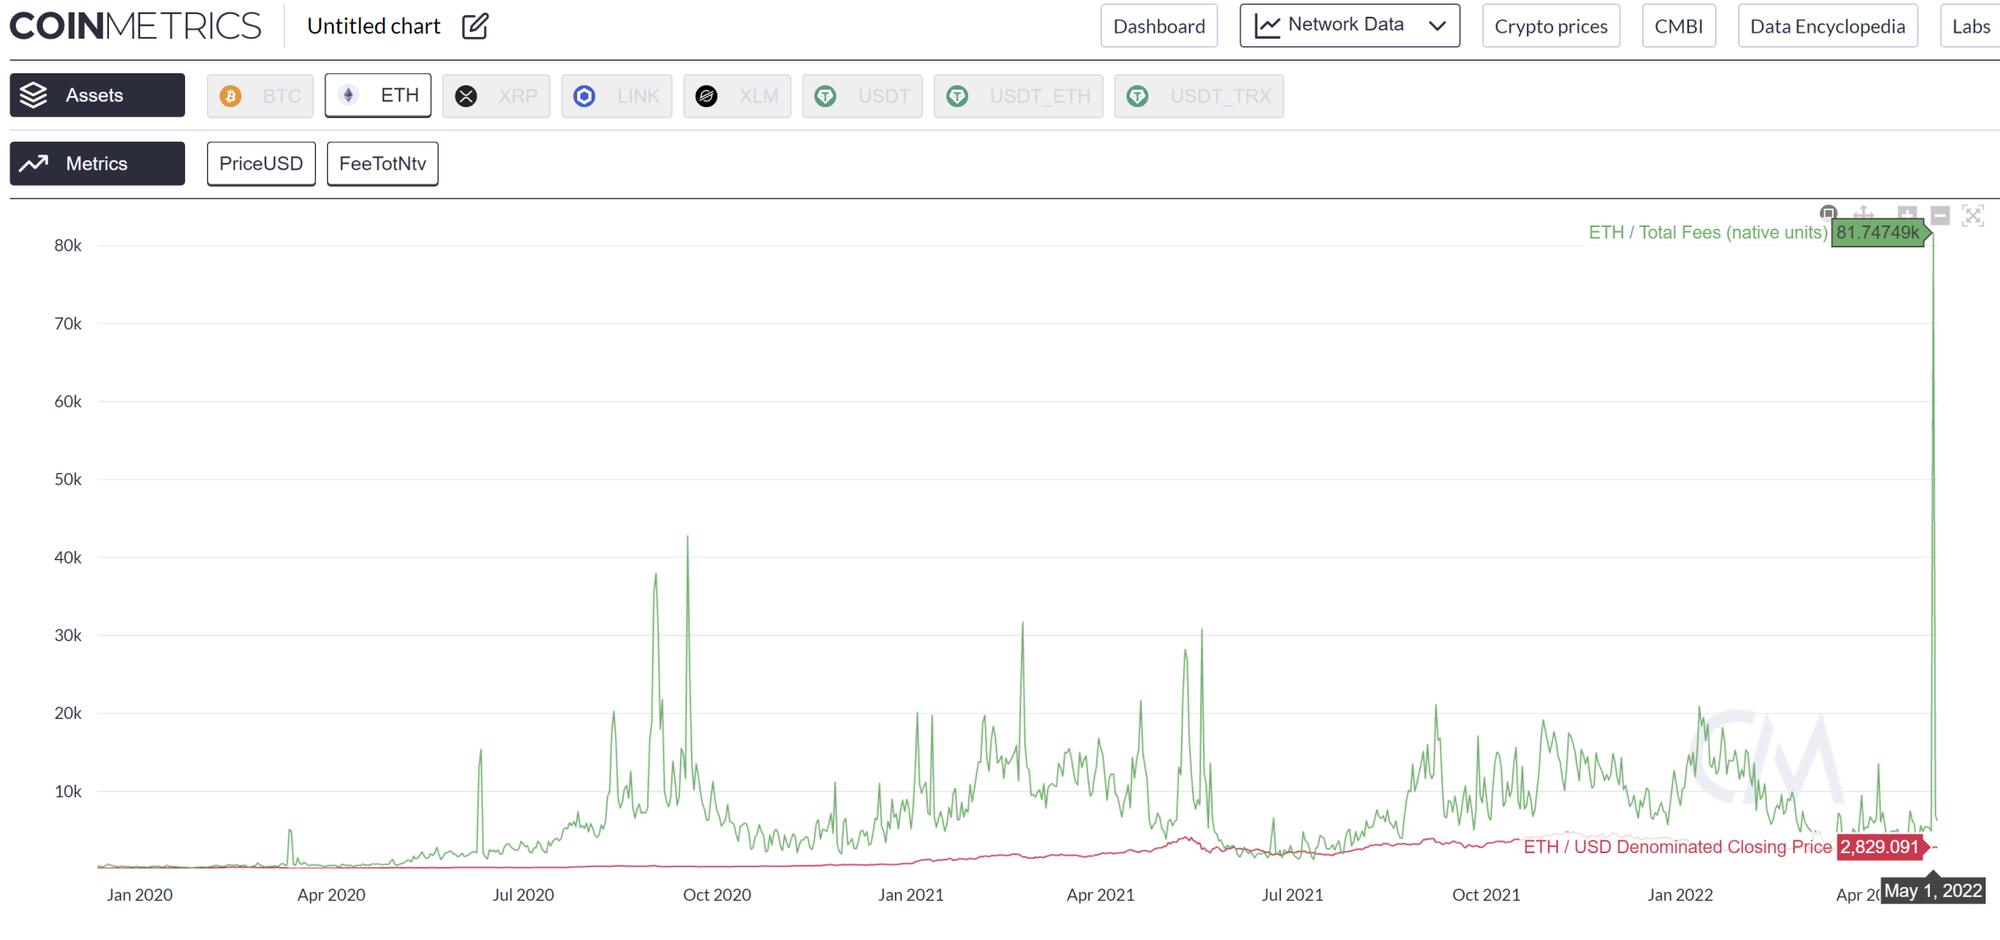
Task: Select the pan tool on the chart toolbar
Action: point(1863,213)
